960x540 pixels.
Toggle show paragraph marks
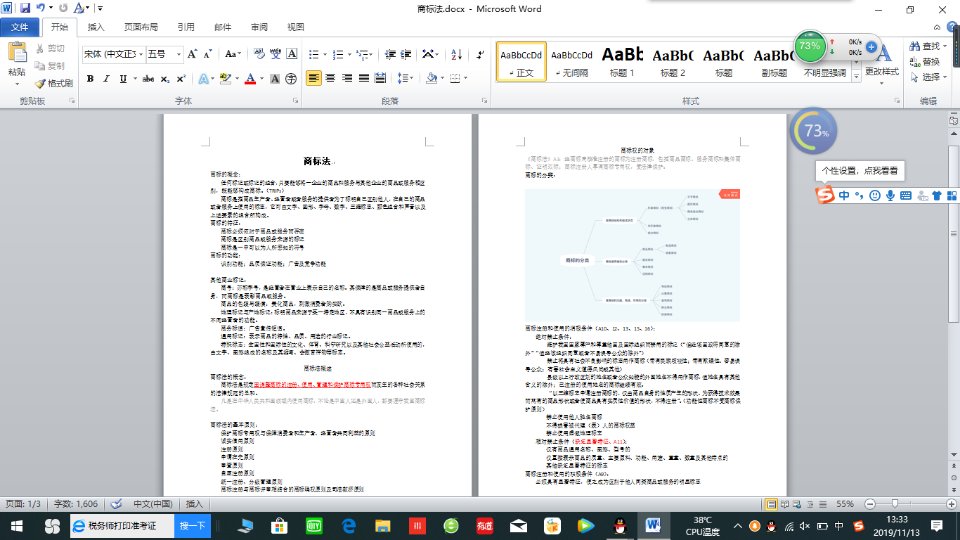click(480, 54)
